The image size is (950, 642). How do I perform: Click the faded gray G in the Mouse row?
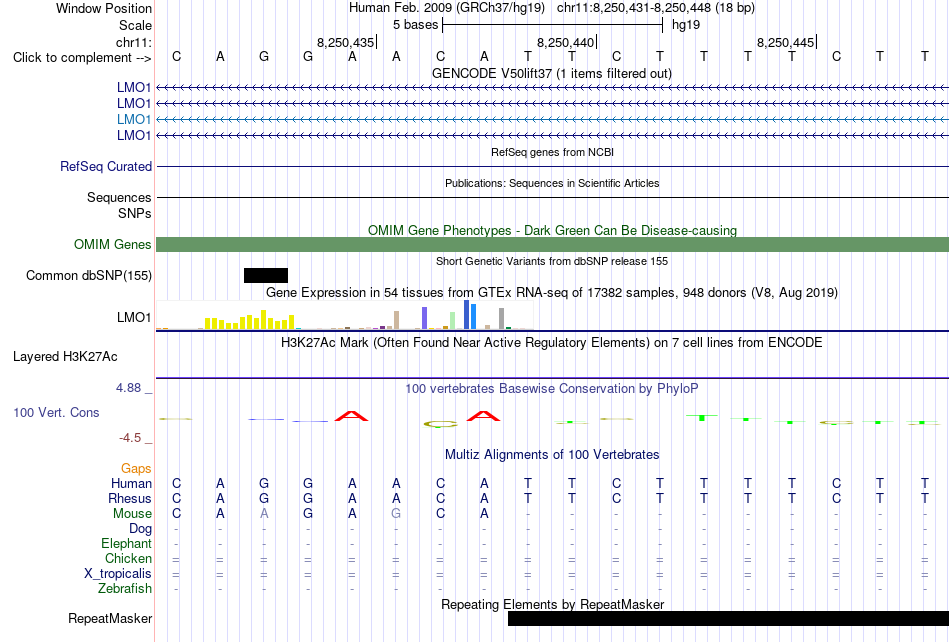click(x=396, y=514)
